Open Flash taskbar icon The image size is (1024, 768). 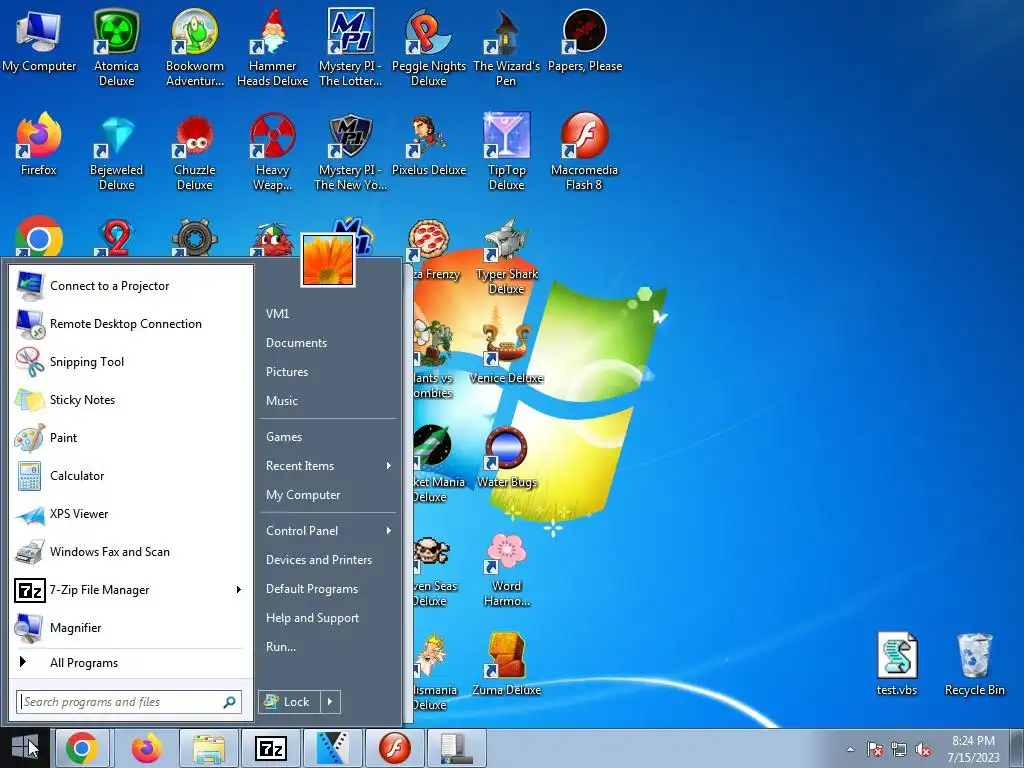[395, 748]
